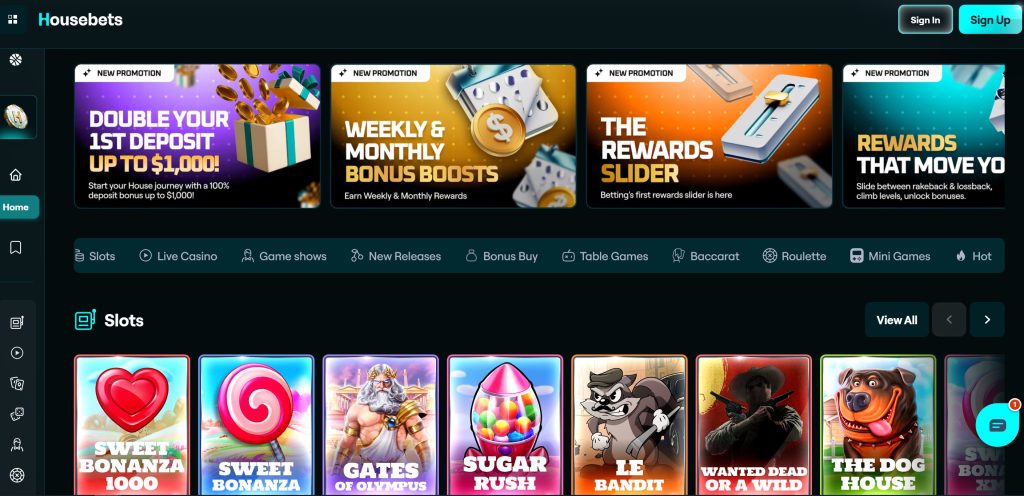The width and height of the screenshot is (1024, 496).
Task: Click the roulette wheel icon in sidebar
Action: click(x=17, y=475)
